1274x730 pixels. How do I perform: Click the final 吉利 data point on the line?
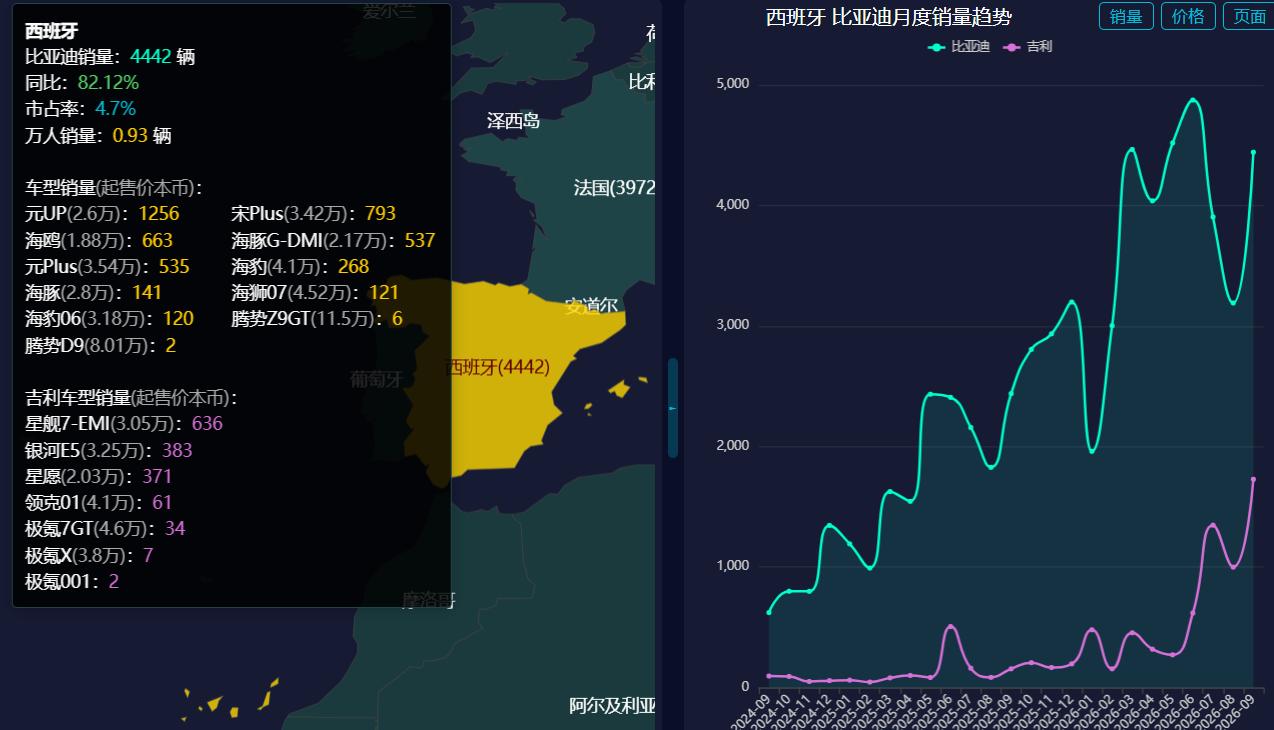[1253, 479]
